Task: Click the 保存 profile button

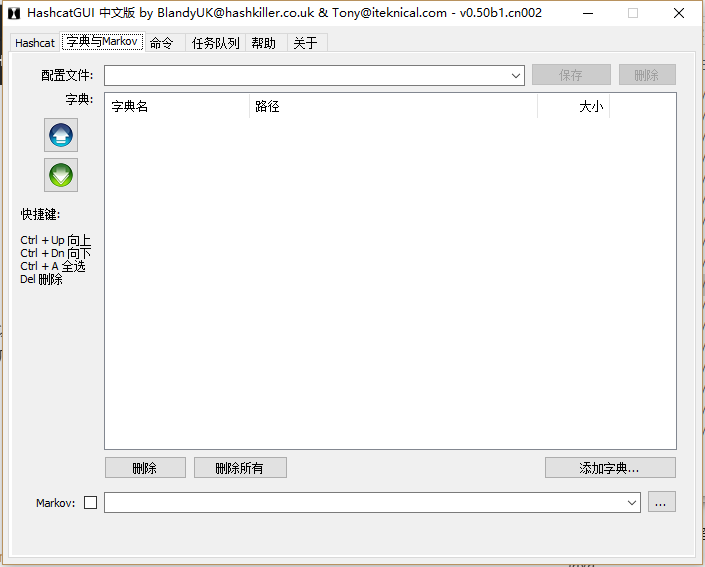Action: [x=571, y=75]
